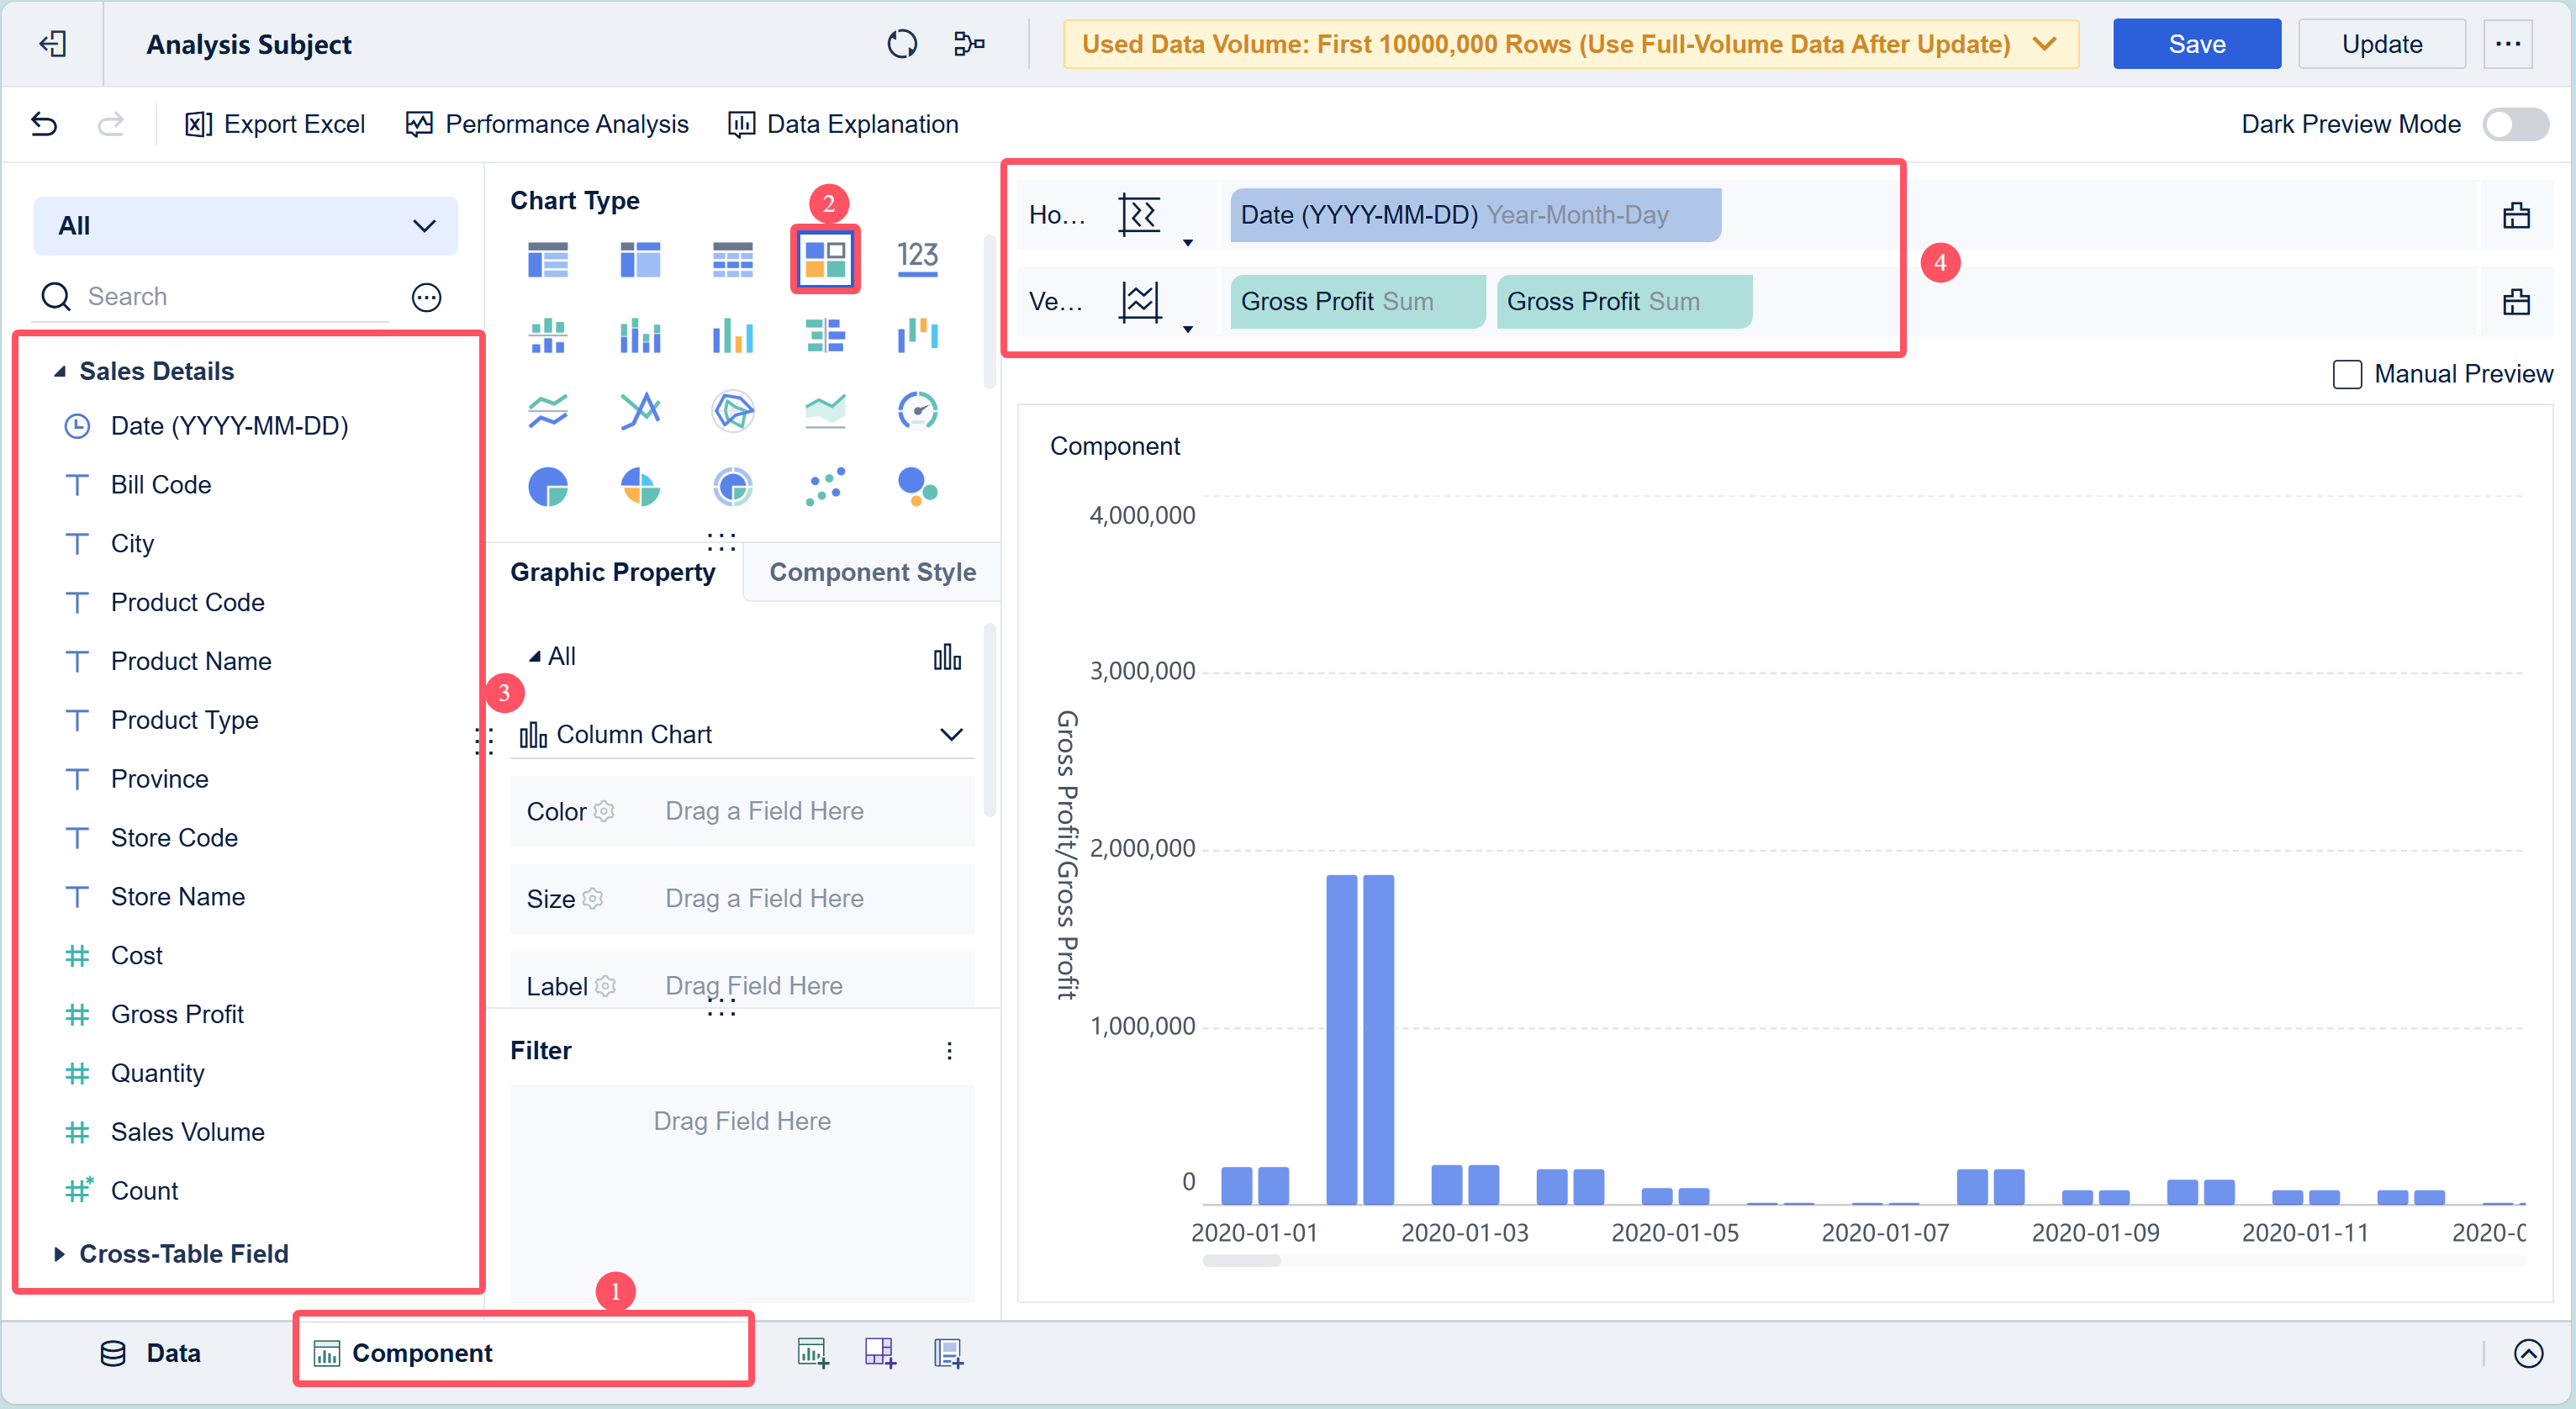Collapse the Sales Details tree group
2576x1409 pixels.
click(x=60, y=371)
